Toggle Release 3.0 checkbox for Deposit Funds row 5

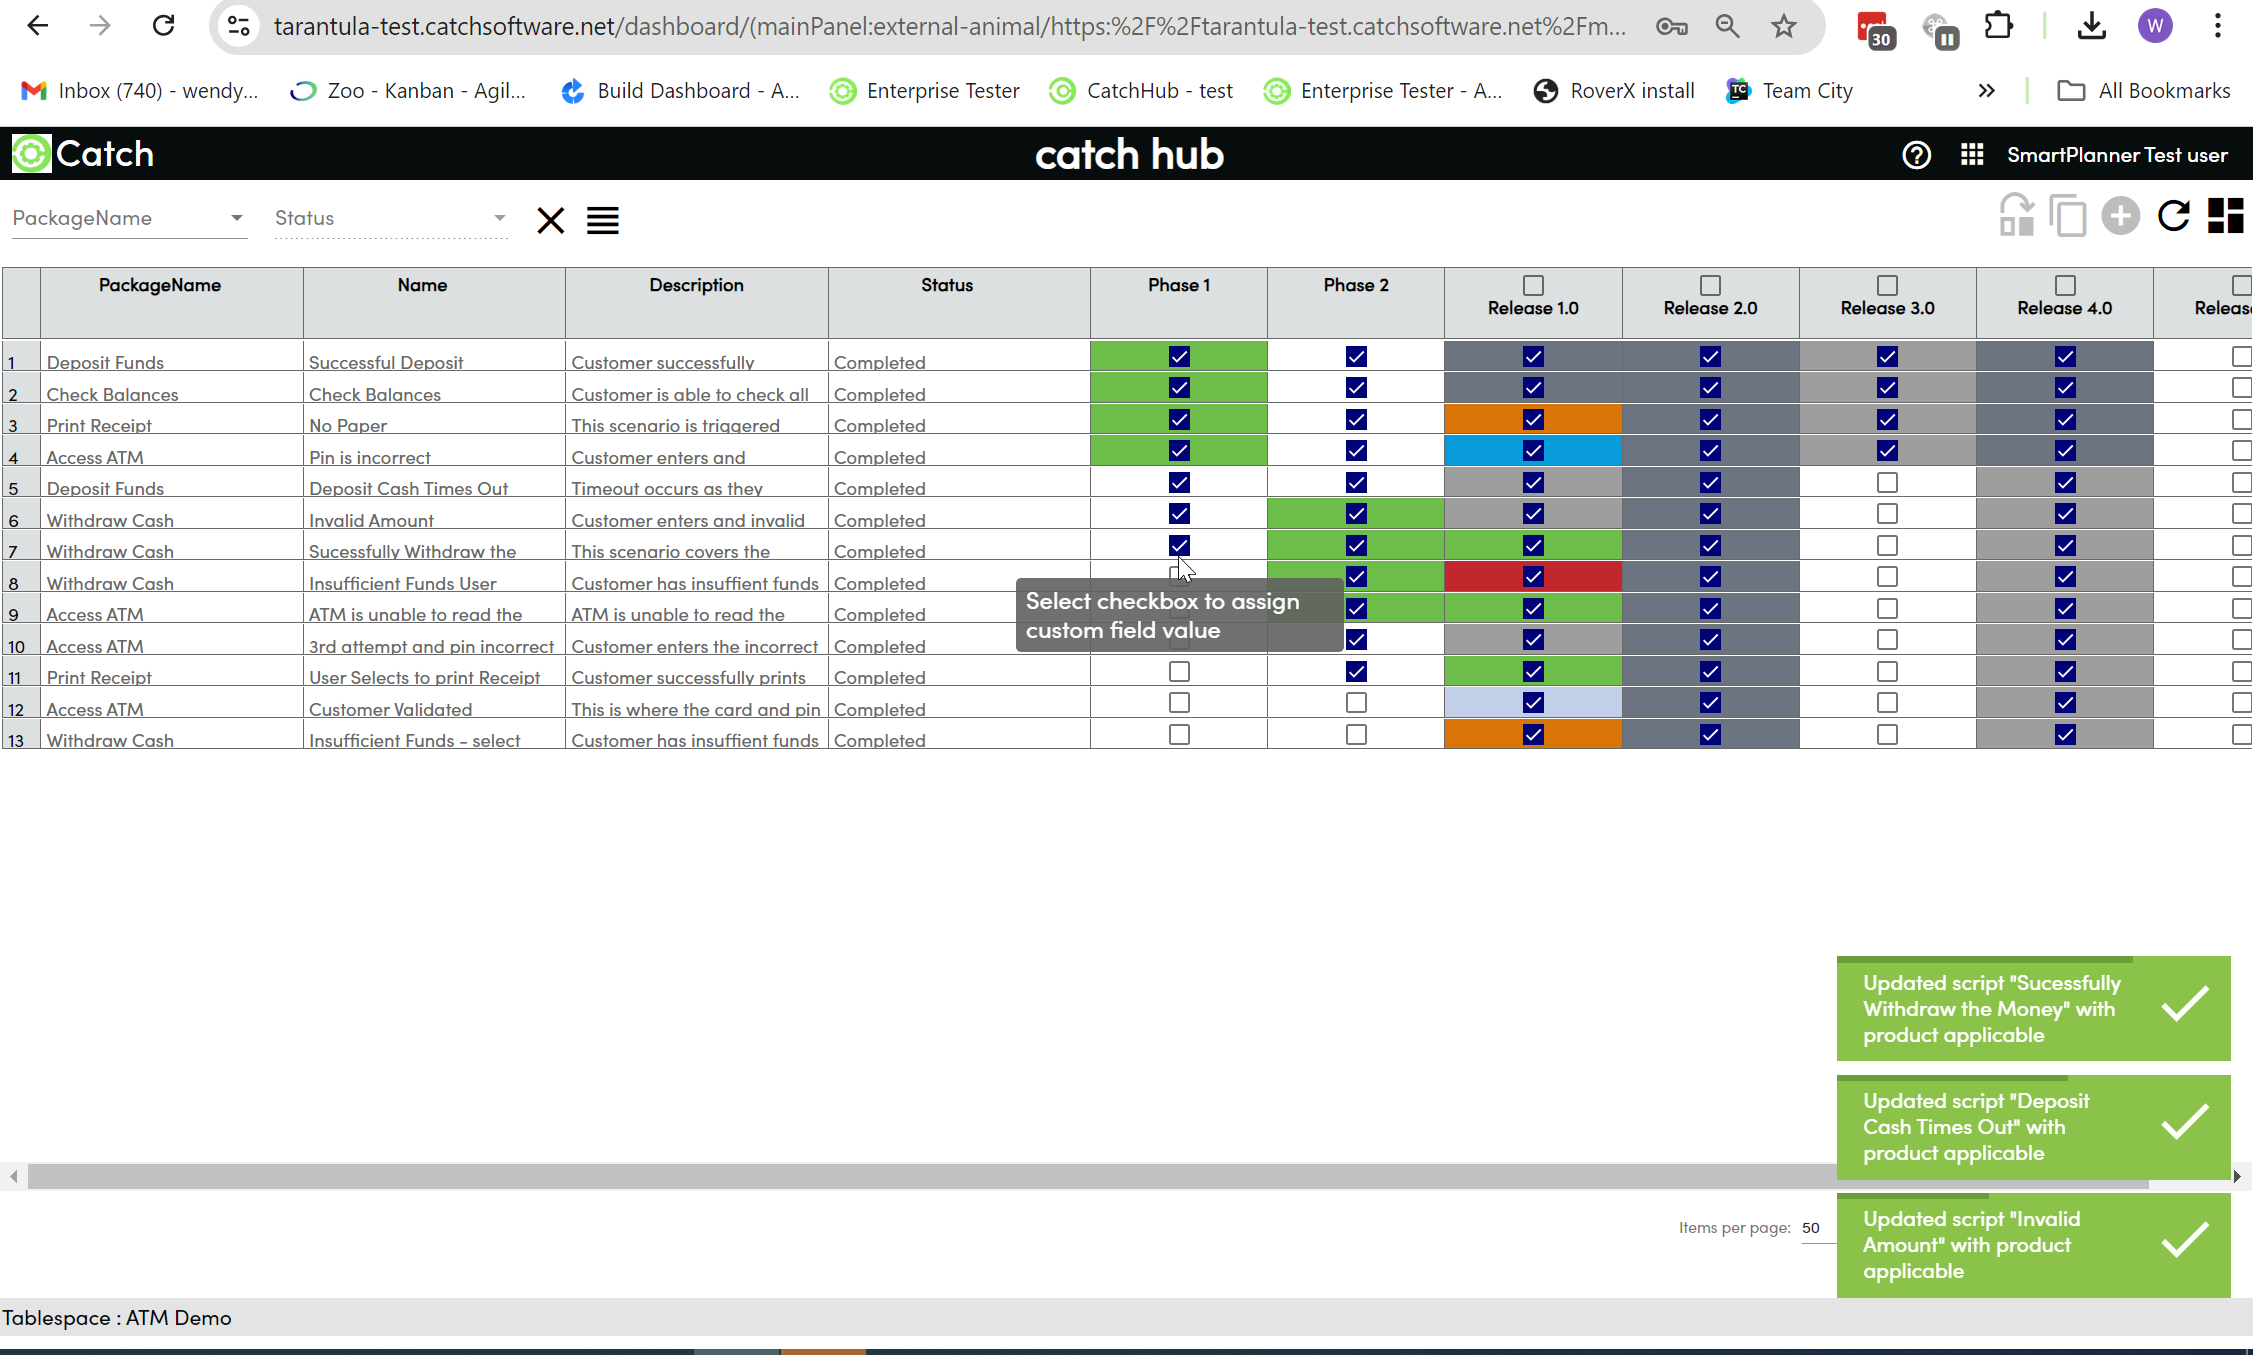1887,483
